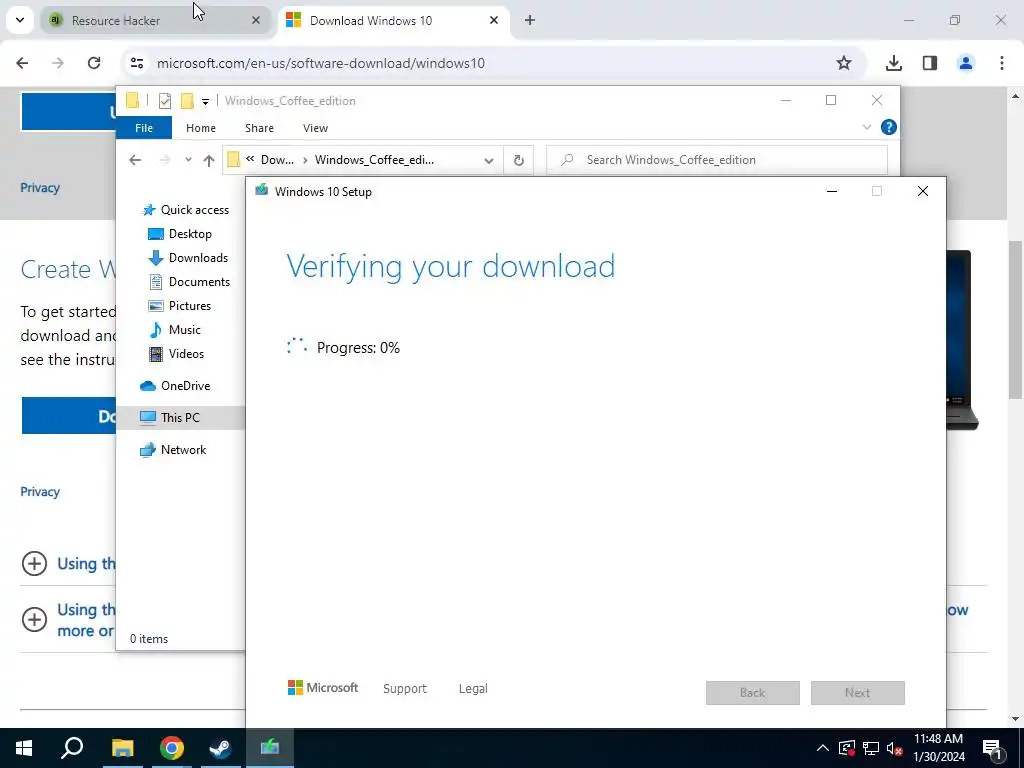The image size is (1024, 768).
Task: Select OneDrive in navigation pane
Action: pyautogui.click(x=175, y=386)
